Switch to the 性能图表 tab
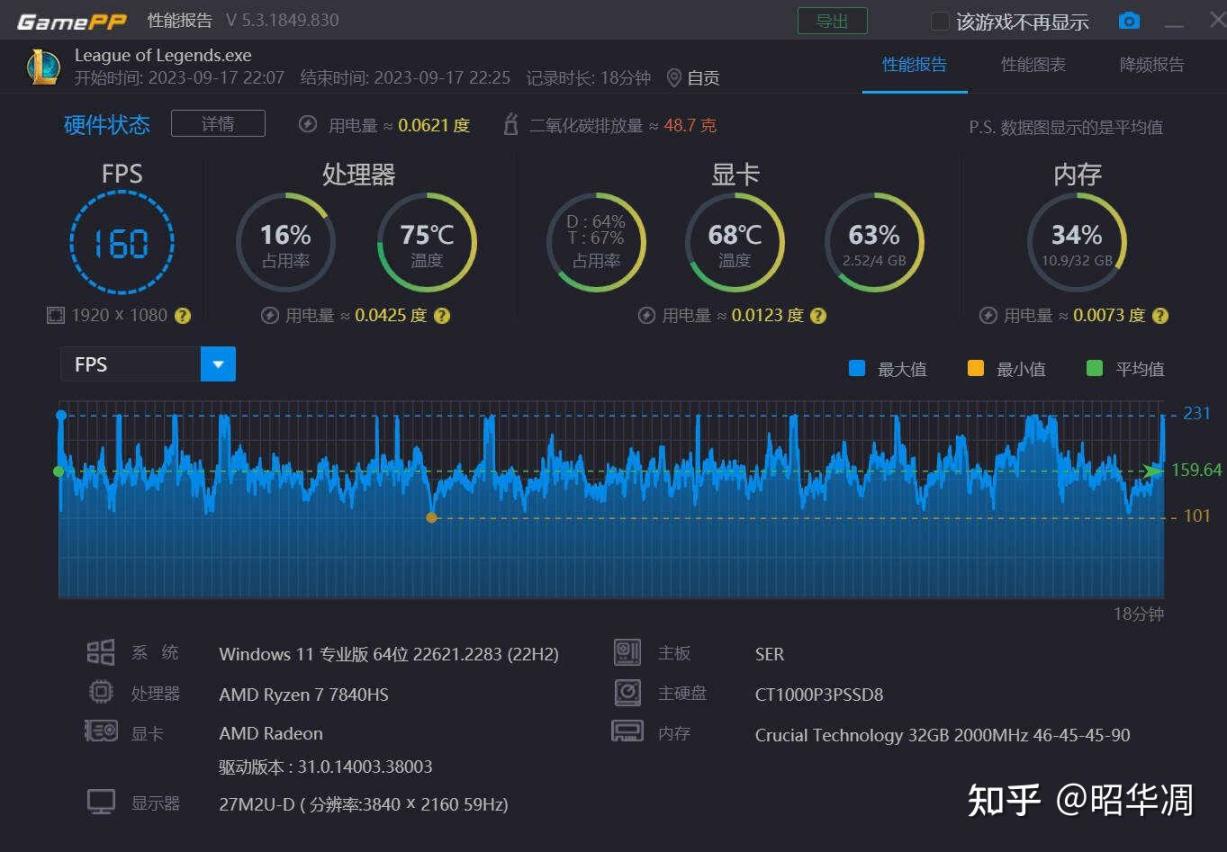 [1033, 65]
